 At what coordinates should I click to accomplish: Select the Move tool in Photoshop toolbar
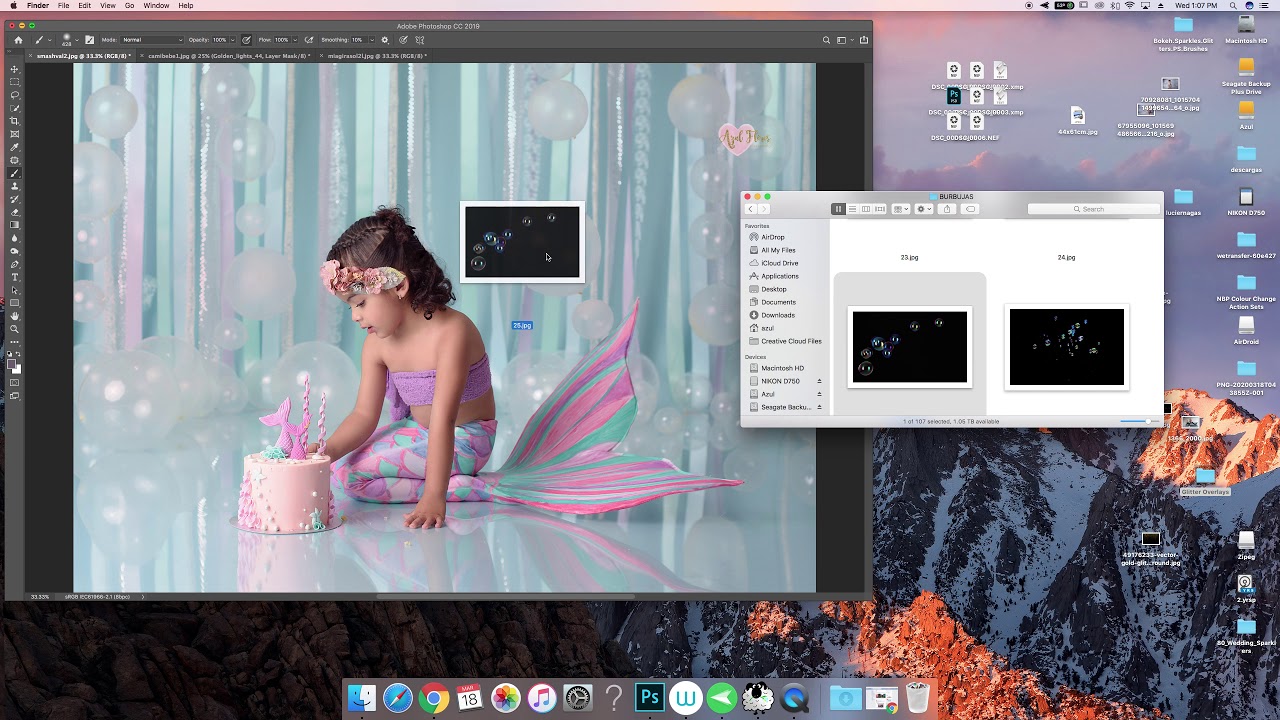click(x=15, y=69)
